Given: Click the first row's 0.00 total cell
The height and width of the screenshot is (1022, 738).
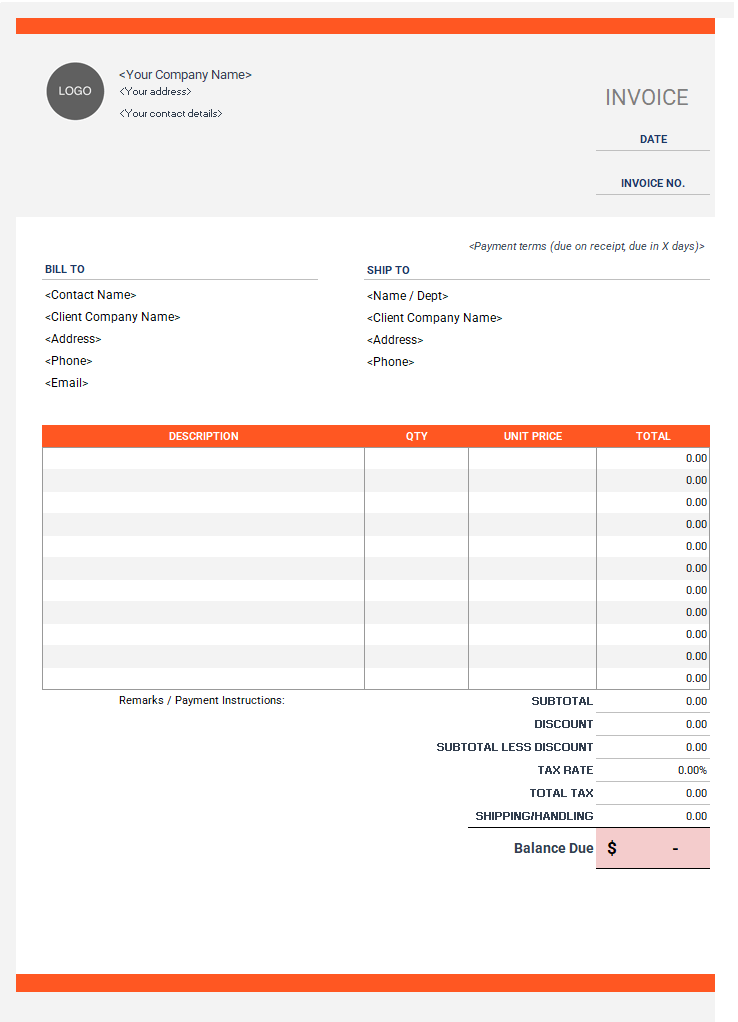Looking at the screenshot, I should click(x=653, y=458).
